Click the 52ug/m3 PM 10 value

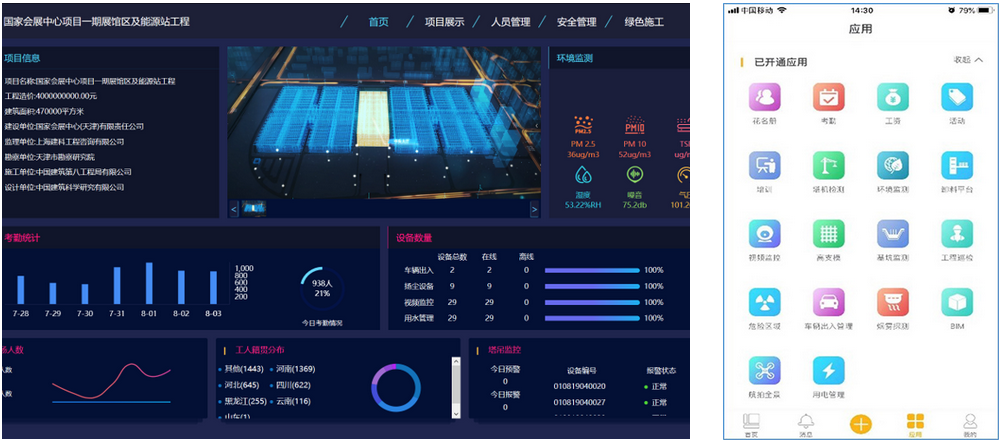click(x=635, y=154)
